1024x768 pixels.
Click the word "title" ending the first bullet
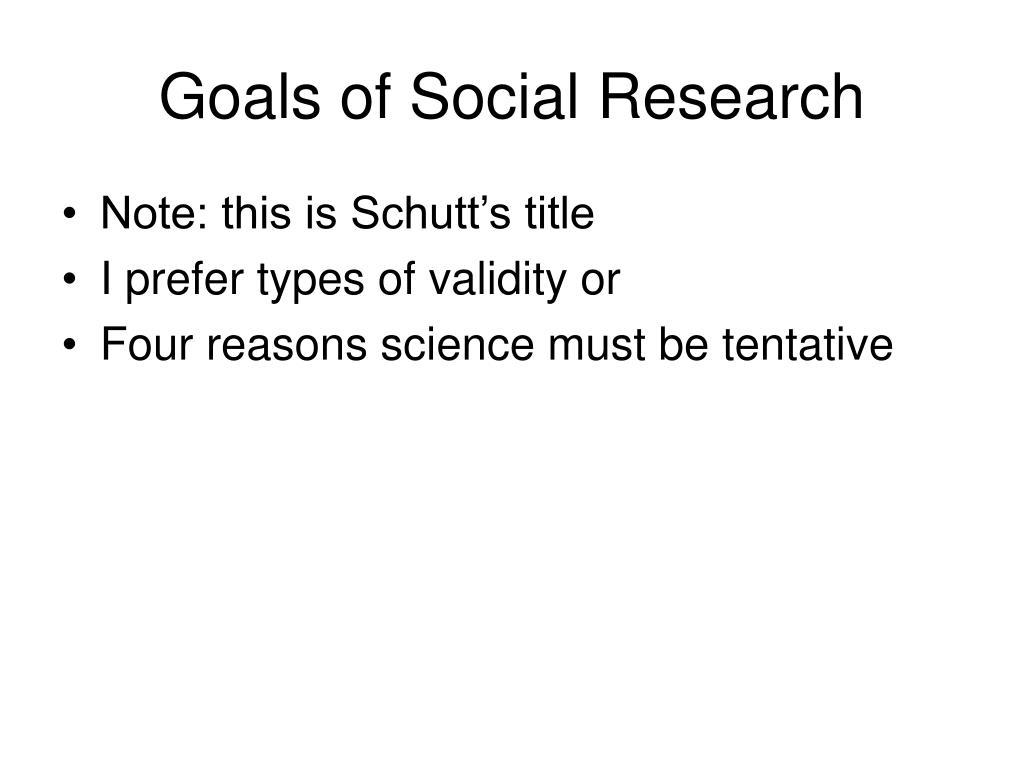pyautogui.click(x=560, y=214)
